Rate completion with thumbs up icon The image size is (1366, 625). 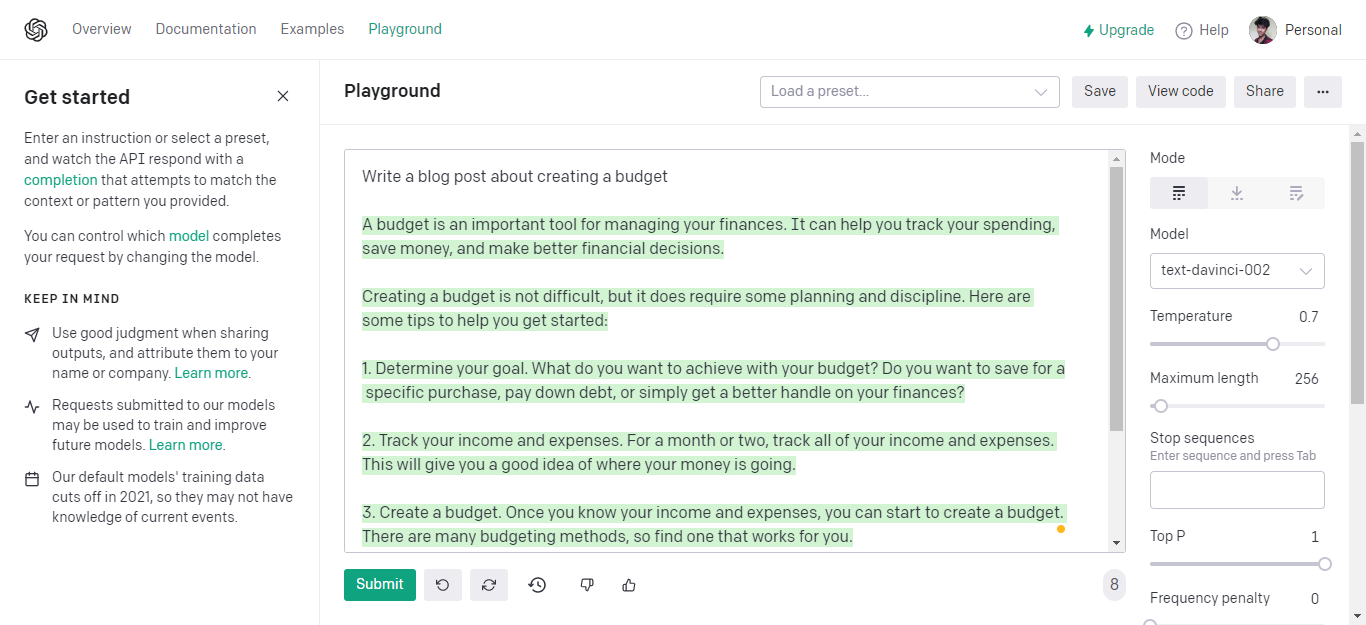click(x=629, y=585)
